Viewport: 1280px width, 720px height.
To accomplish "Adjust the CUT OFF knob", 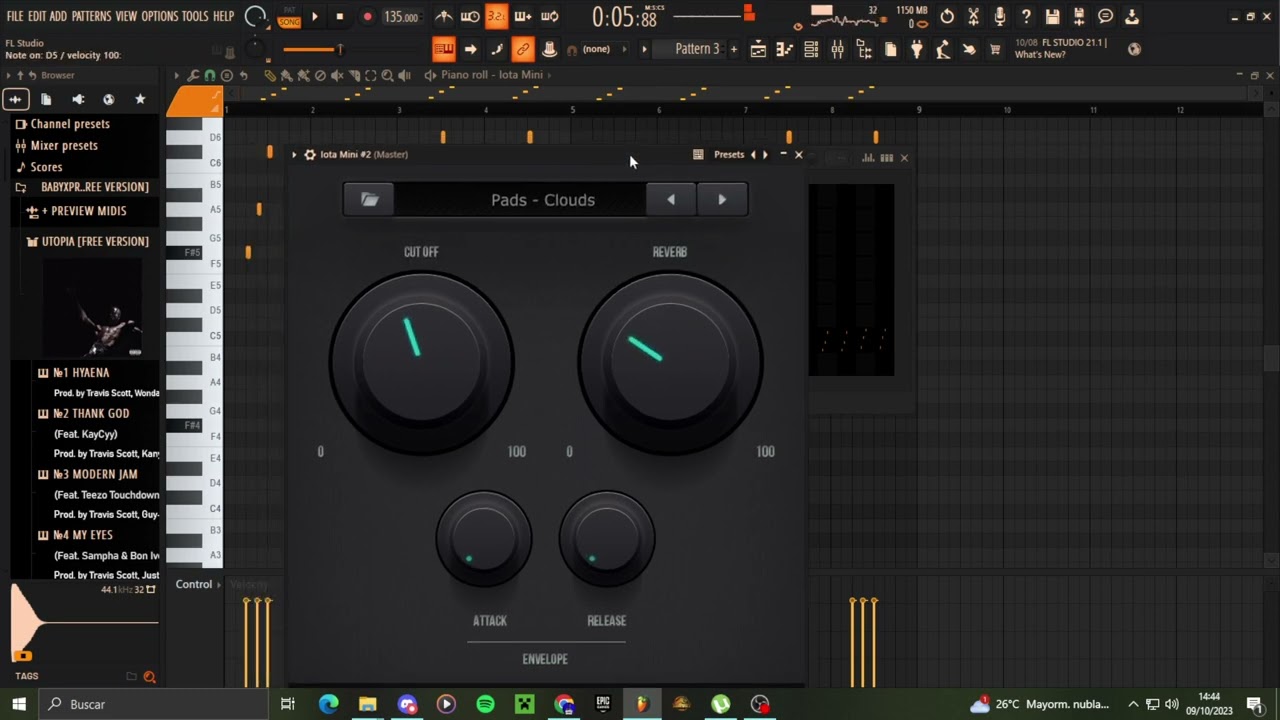I will (x=421, y=362).
